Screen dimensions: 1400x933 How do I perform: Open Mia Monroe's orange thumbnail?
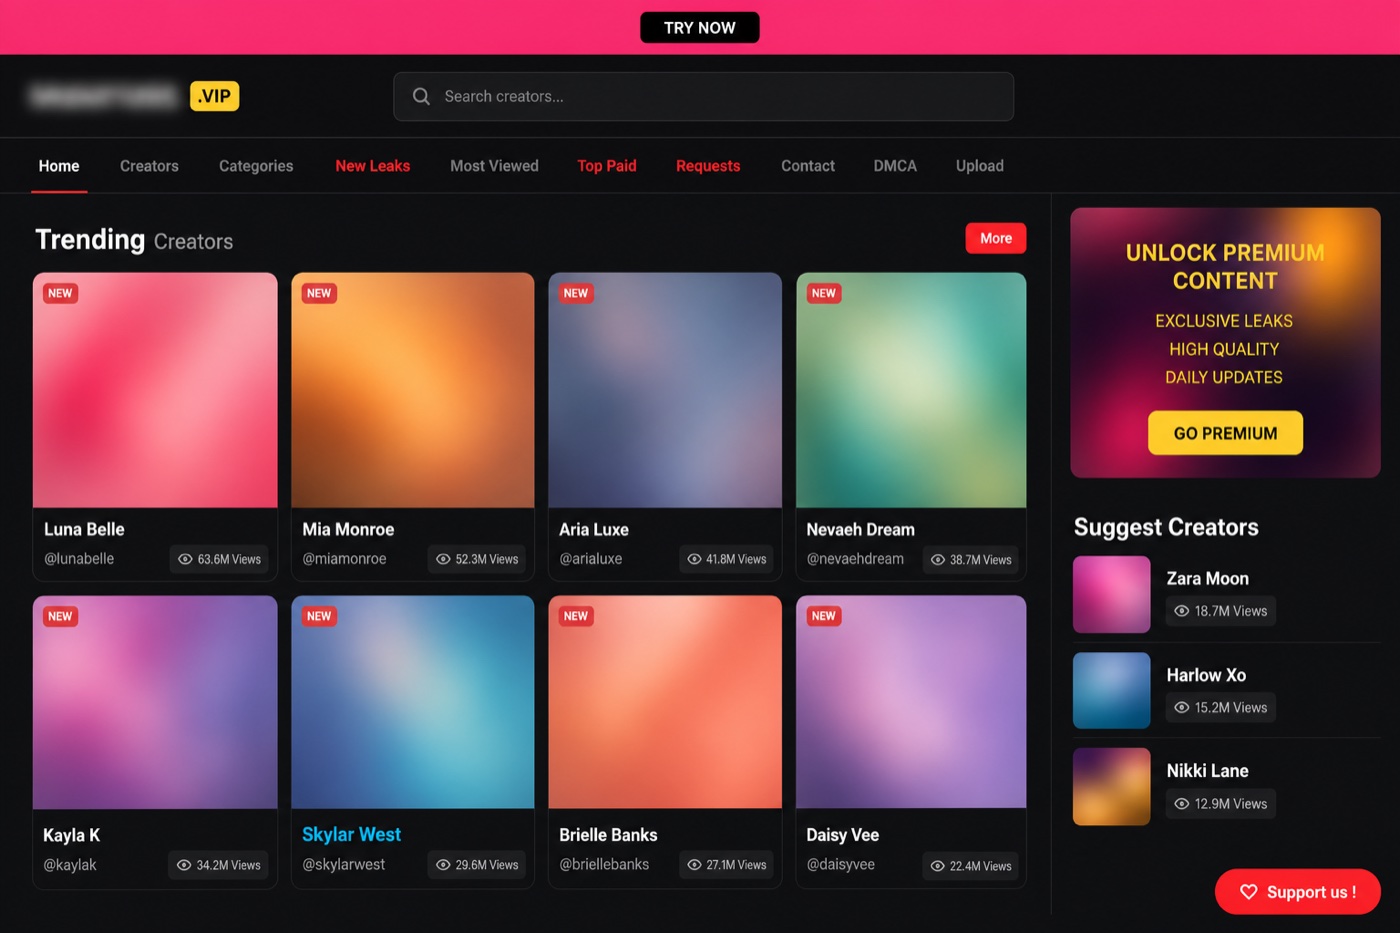click(413, 390)
